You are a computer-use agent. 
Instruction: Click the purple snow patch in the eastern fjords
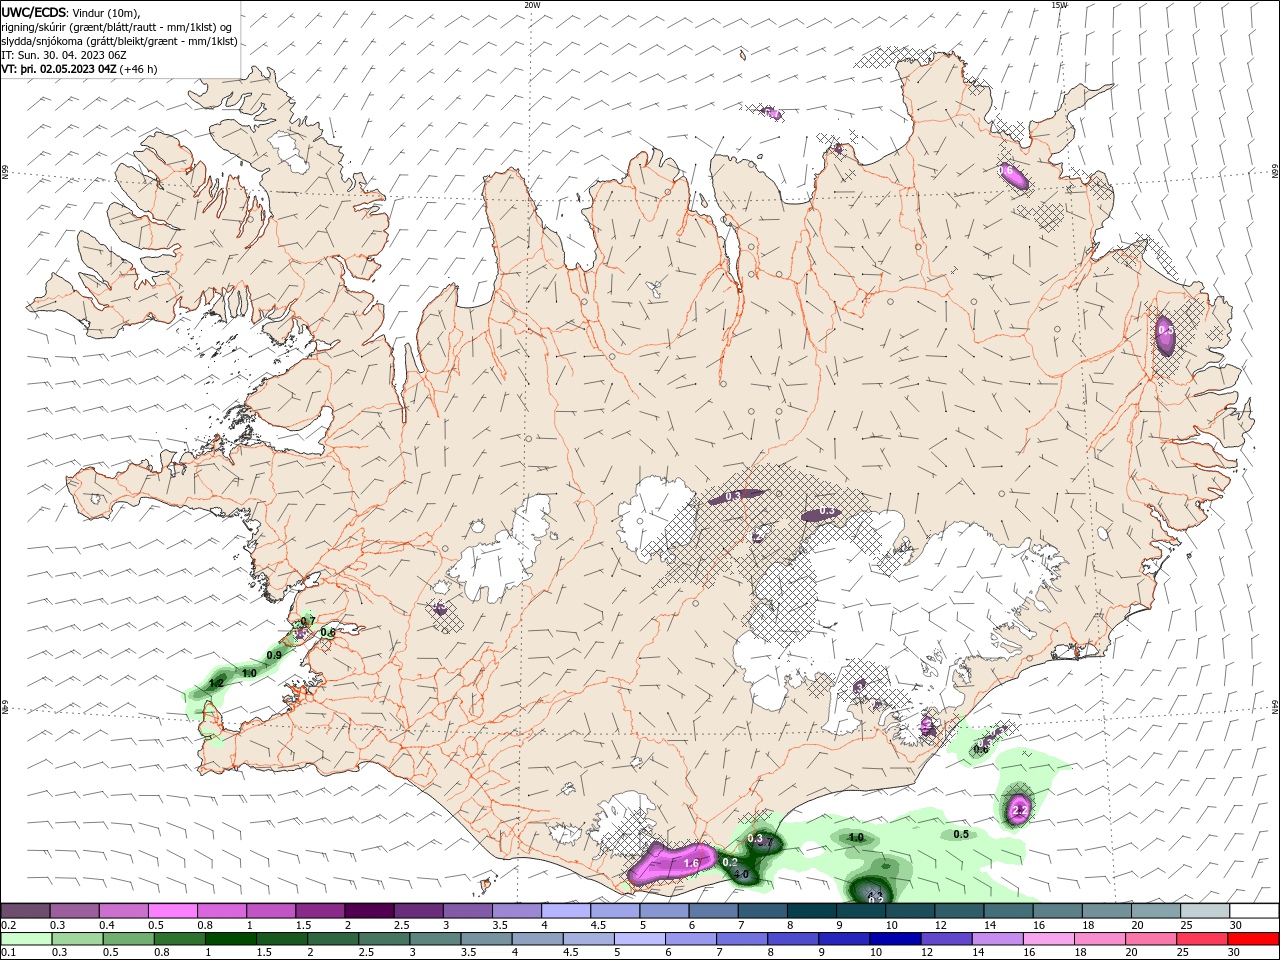[x=1166, y=334]
